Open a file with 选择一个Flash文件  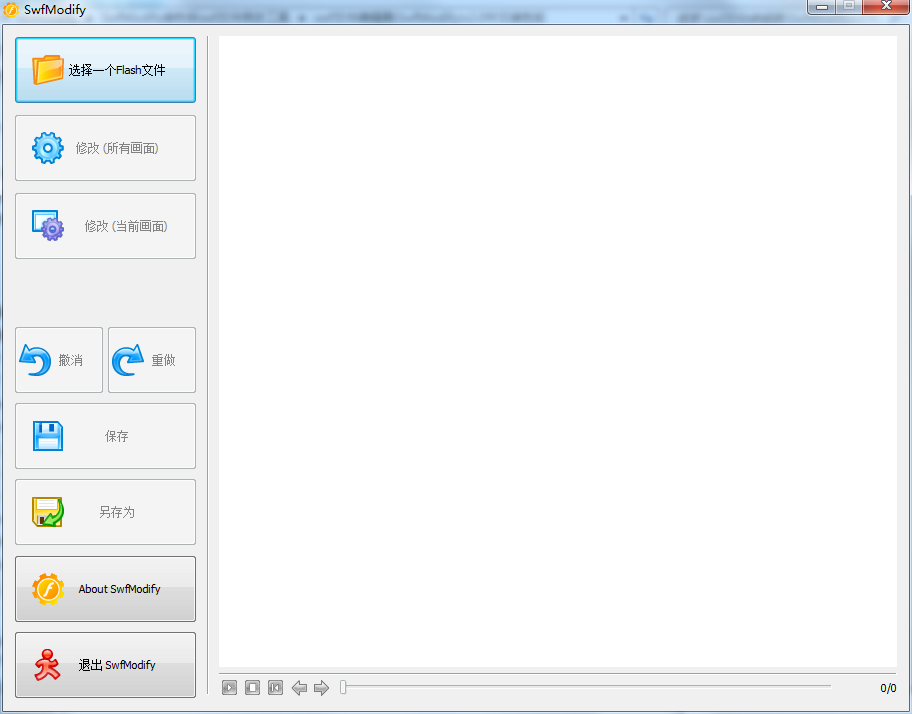105,68
